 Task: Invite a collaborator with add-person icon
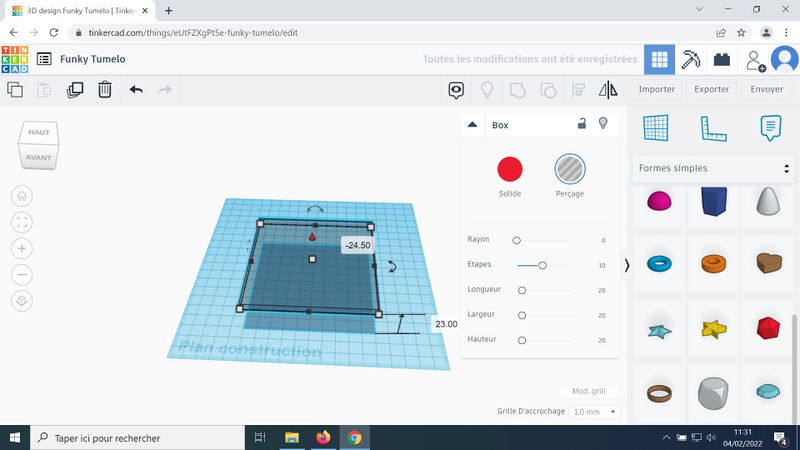click(x=755, y=60)
